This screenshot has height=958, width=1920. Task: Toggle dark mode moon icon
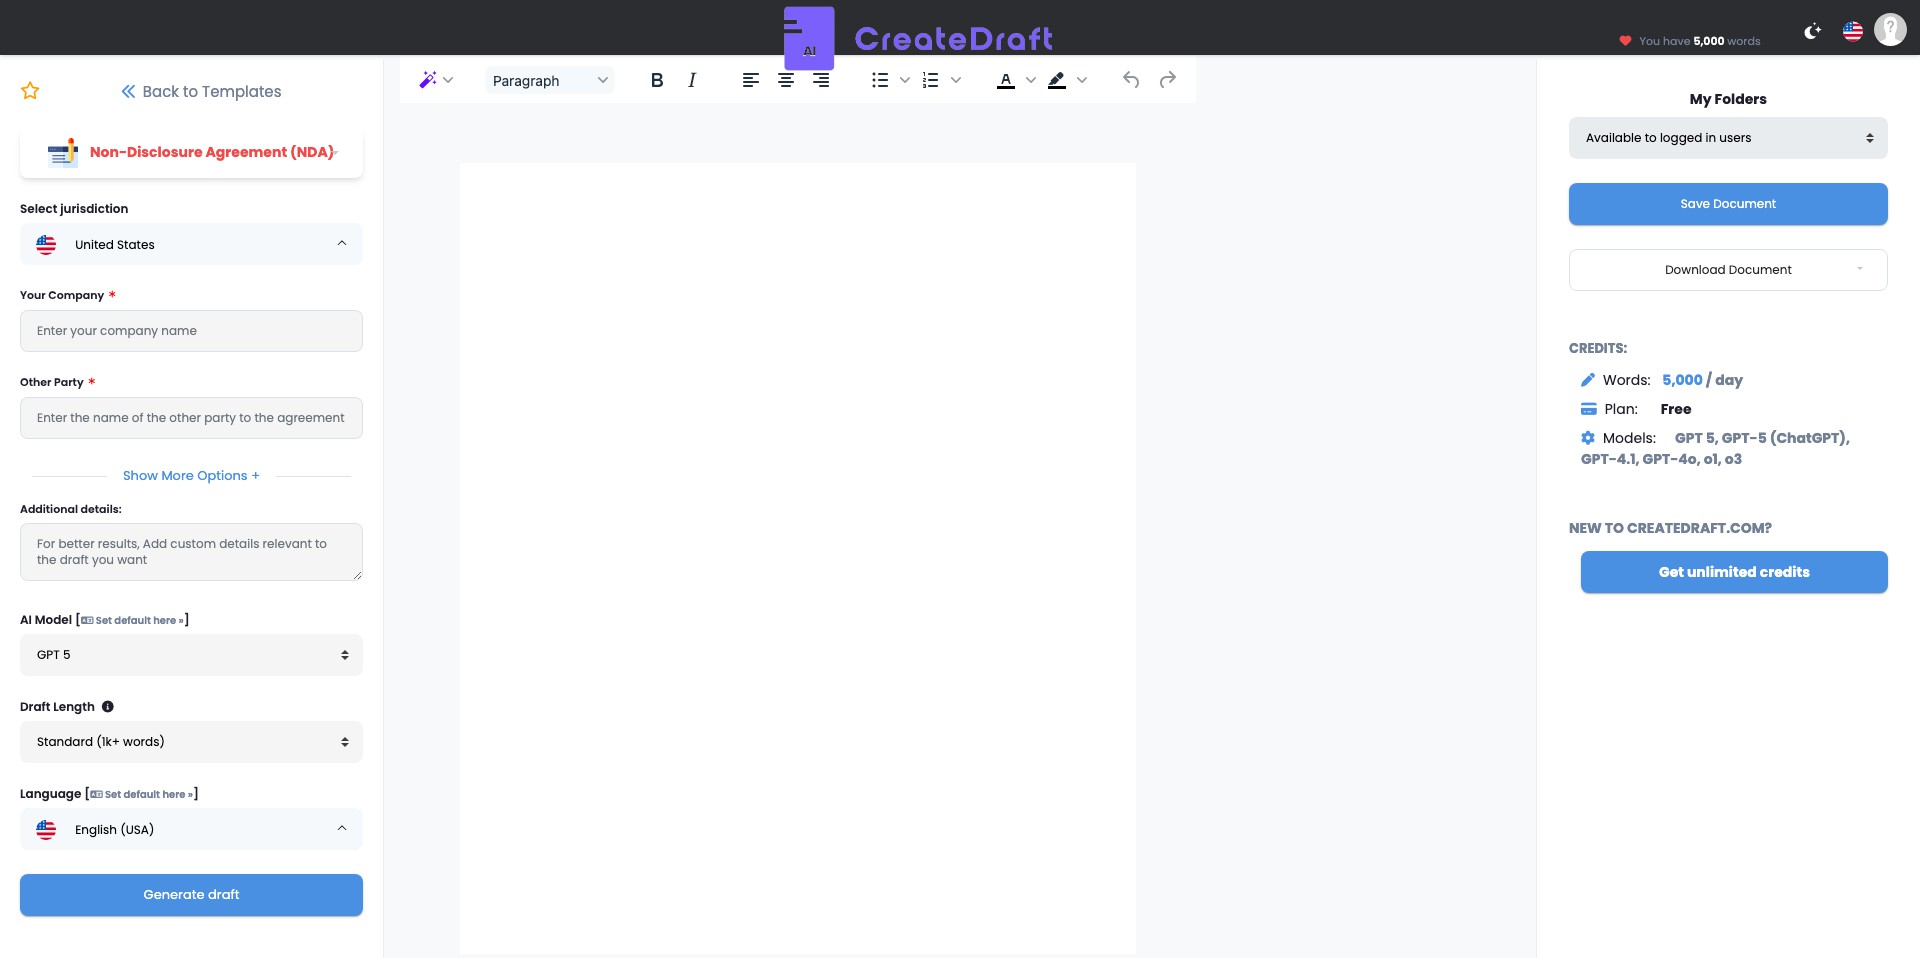coord(1812,31)
